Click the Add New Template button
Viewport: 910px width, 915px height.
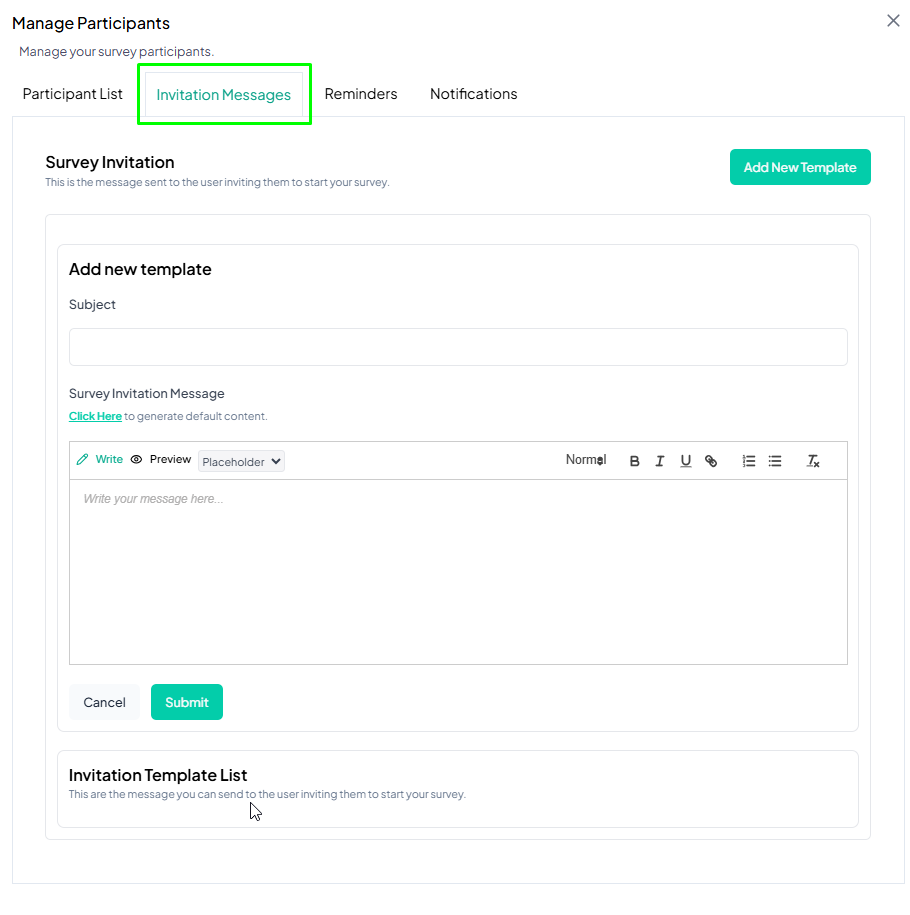click(x=800, y=167)
